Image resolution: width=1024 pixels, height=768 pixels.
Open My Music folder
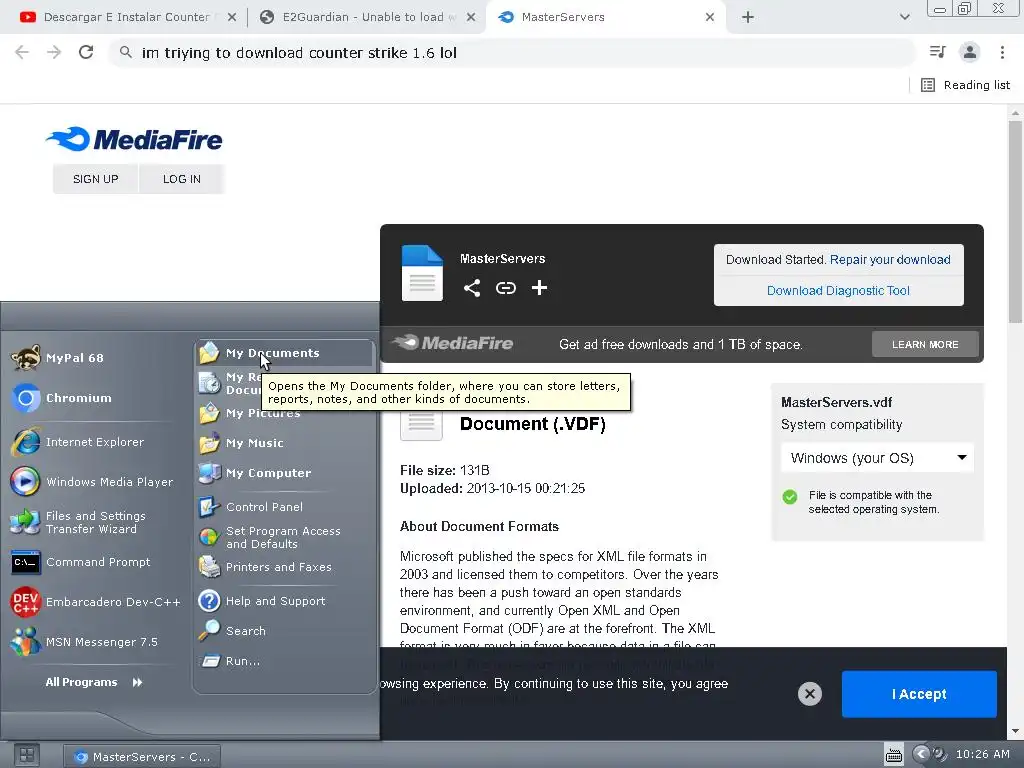point(242,443)
